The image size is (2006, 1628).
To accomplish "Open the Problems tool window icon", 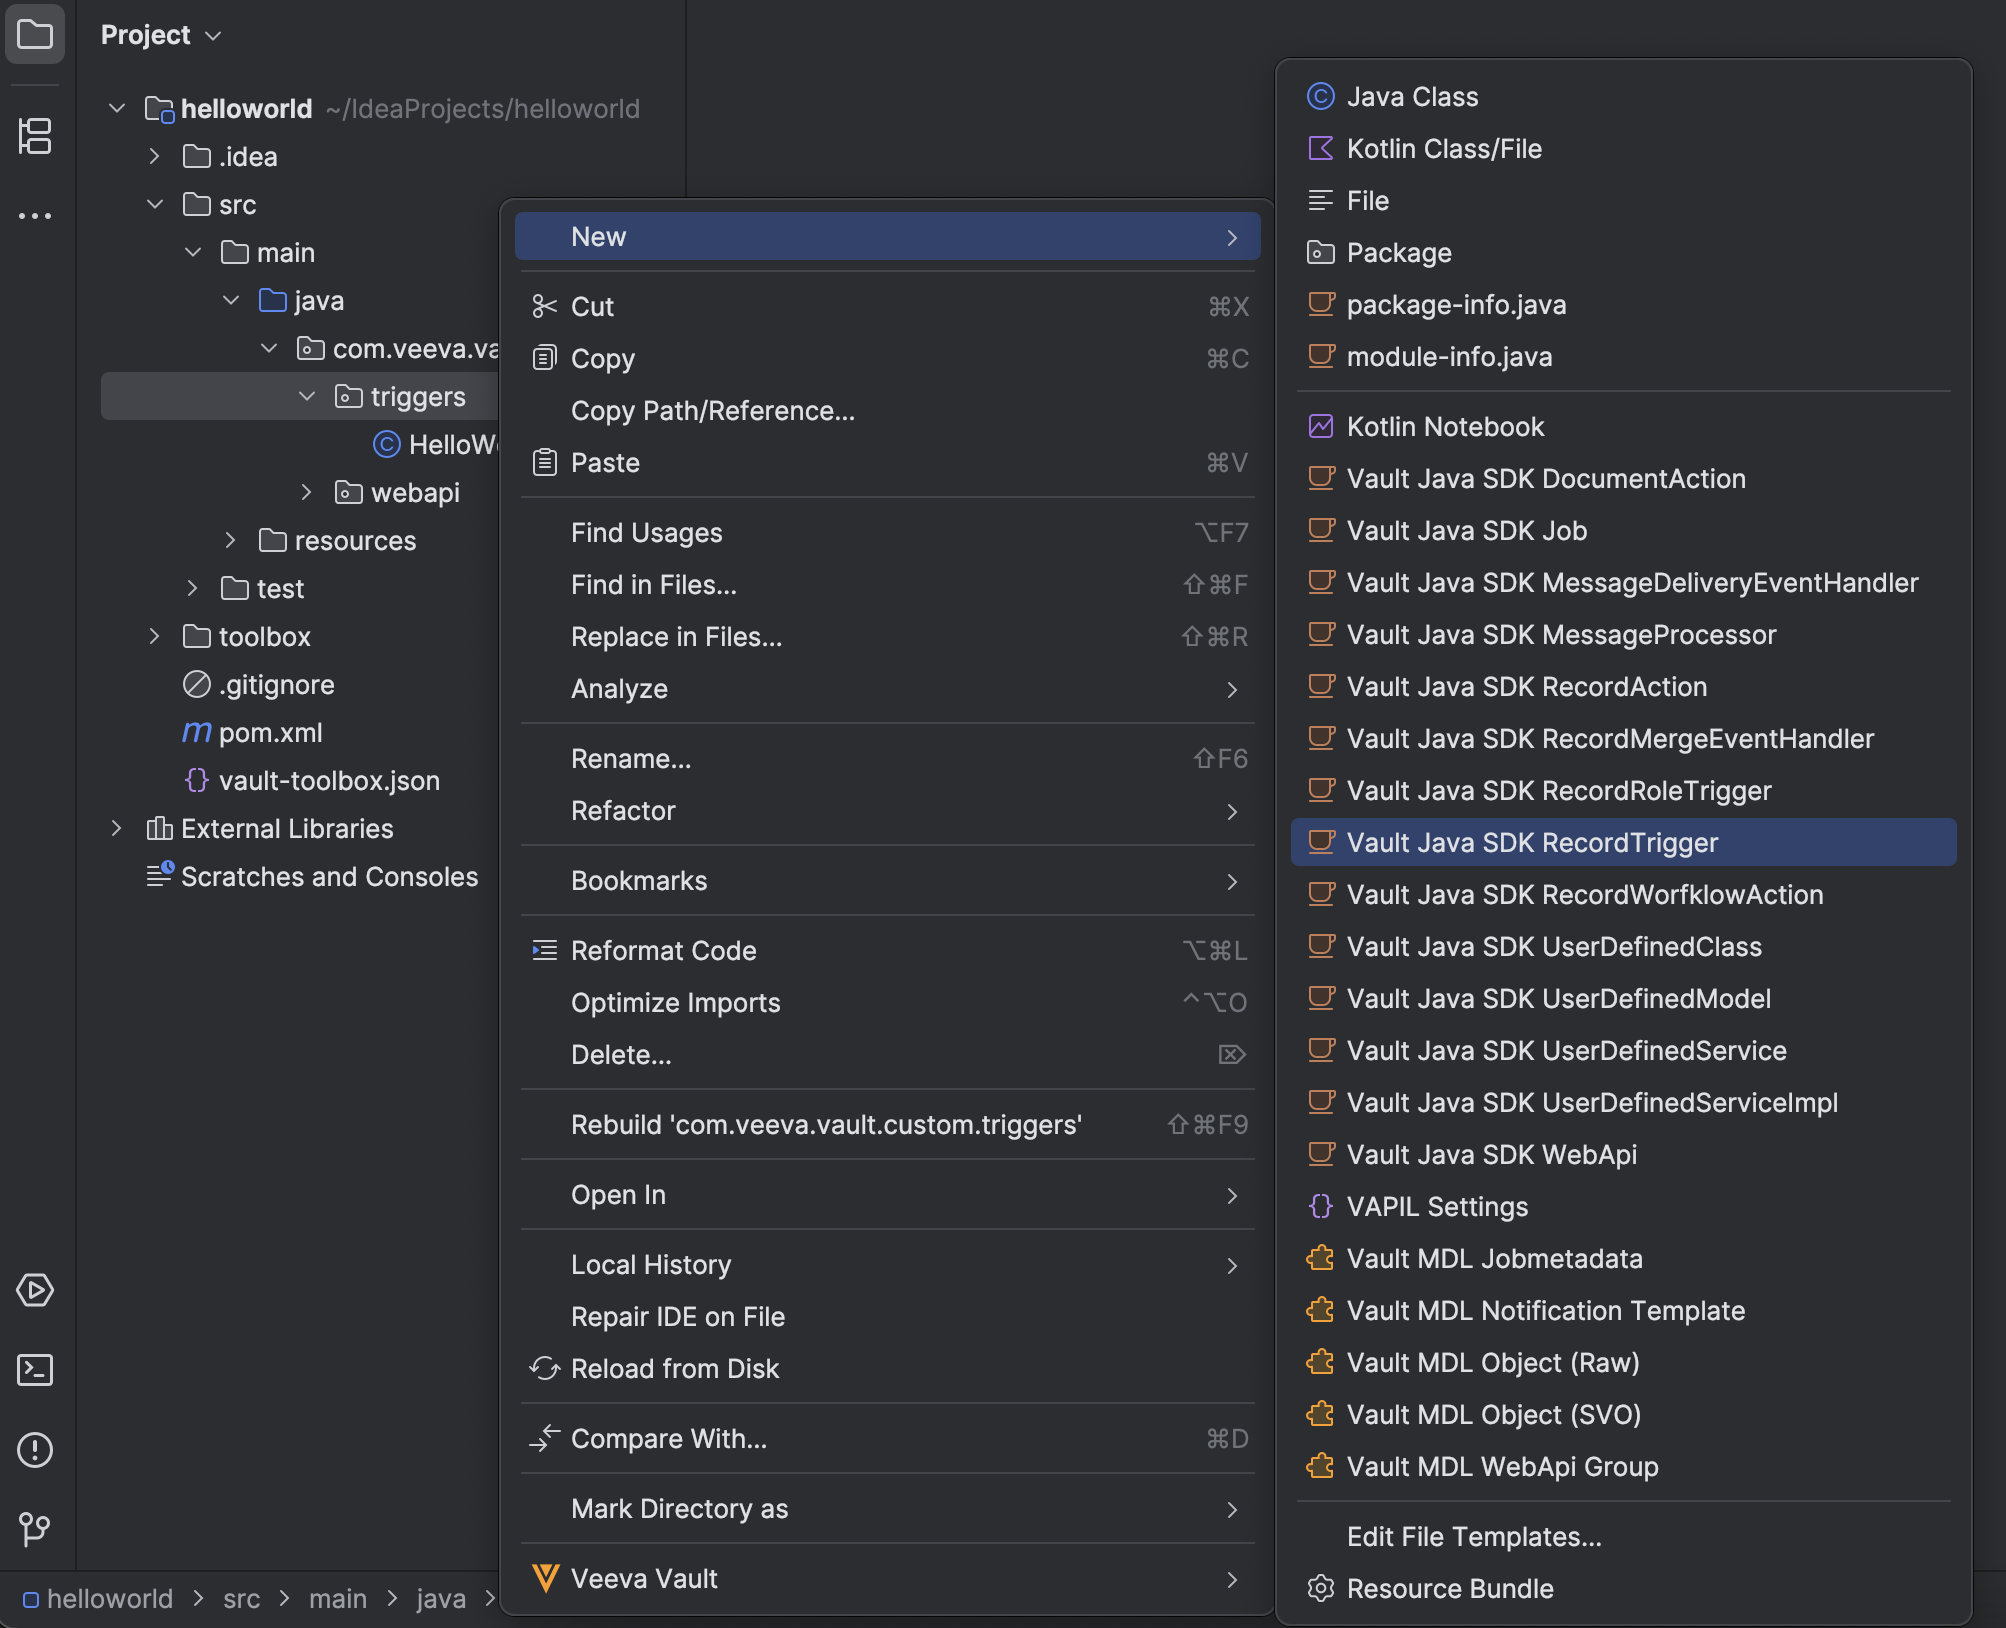I will (x=35, y=1450).
